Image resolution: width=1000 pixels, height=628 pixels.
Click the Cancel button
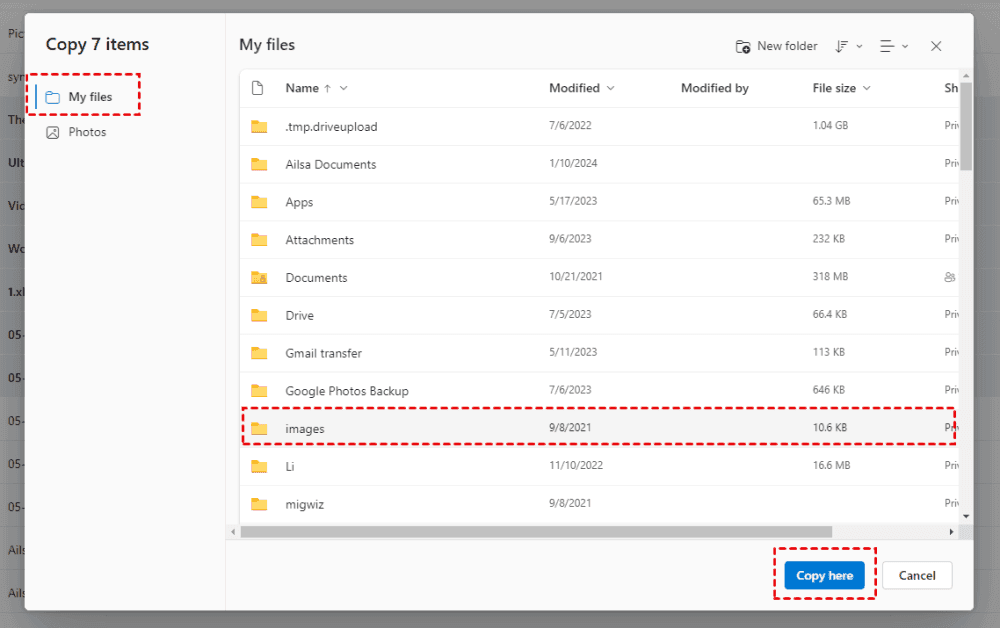pos(916,575)
